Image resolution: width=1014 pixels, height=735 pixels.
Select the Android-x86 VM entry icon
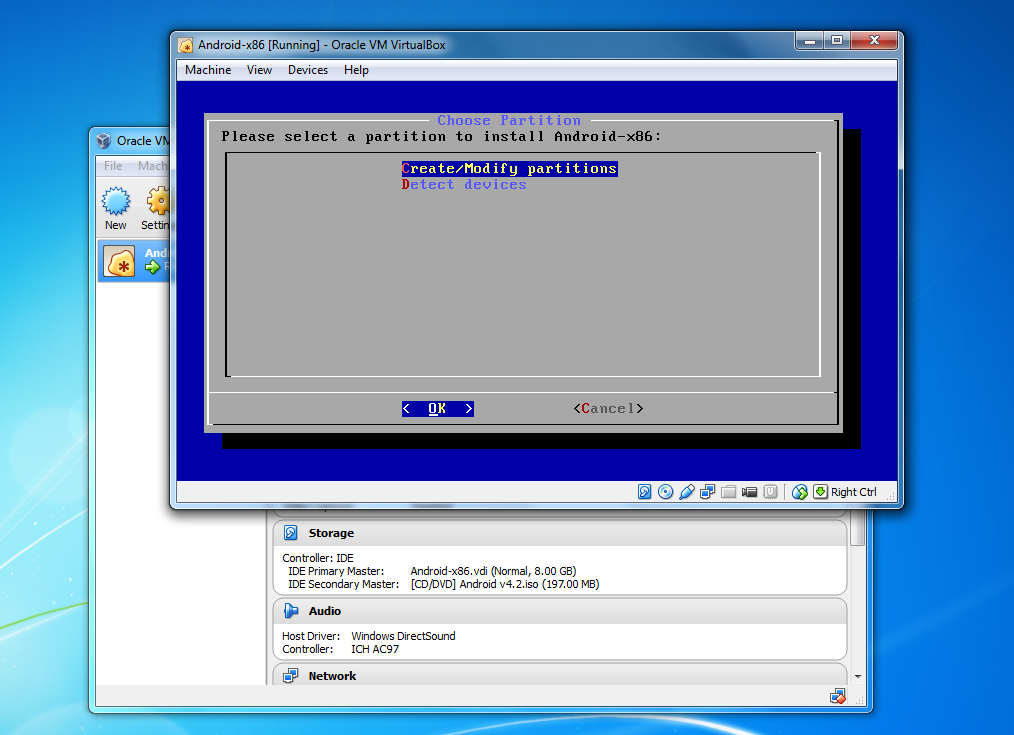click(x=120, y=261)
